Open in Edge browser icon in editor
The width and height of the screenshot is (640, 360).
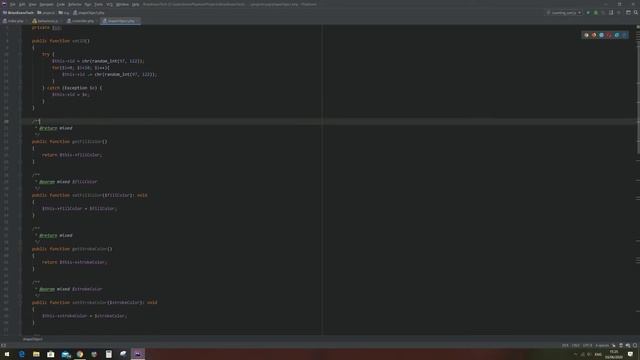pyautogui.click(x=624, y=35)
